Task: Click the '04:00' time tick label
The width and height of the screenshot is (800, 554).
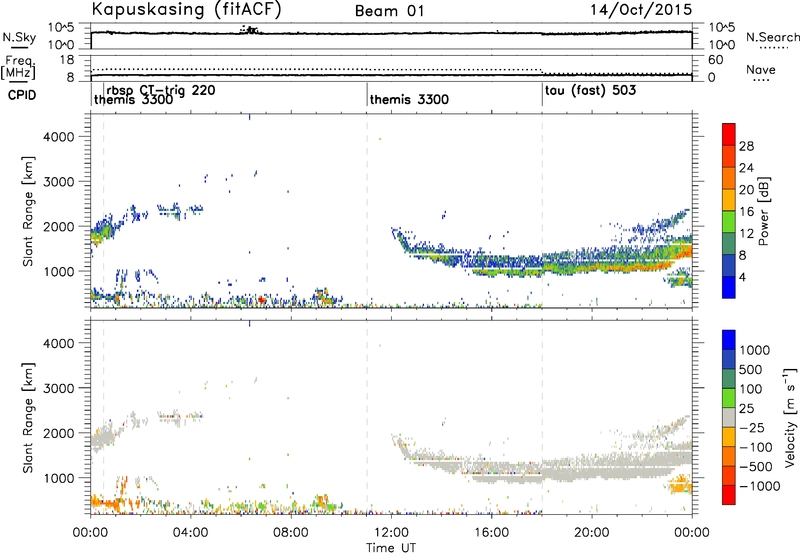Action: tap(190, 533)
